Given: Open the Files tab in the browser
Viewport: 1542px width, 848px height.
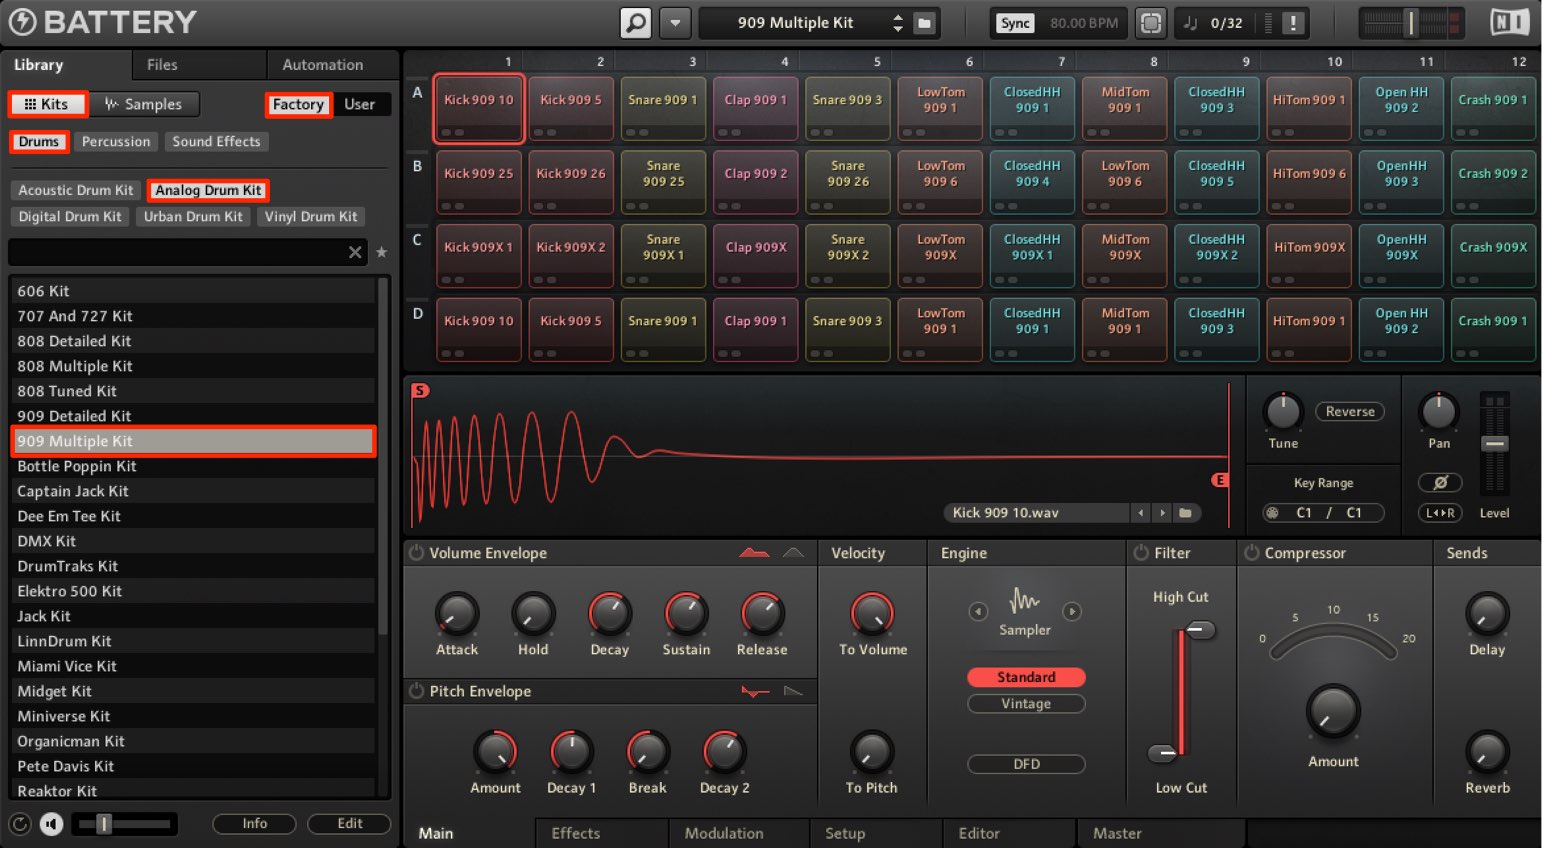Looking at the screenshot, I should coord(162,64).
